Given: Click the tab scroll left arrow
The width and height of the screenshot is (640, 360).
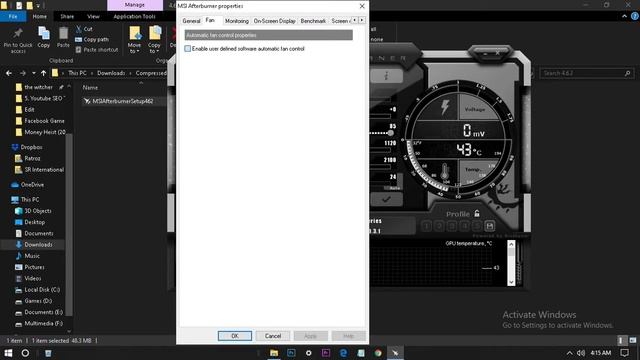Looking at the screenshot, I should click(x=355, y=20).
